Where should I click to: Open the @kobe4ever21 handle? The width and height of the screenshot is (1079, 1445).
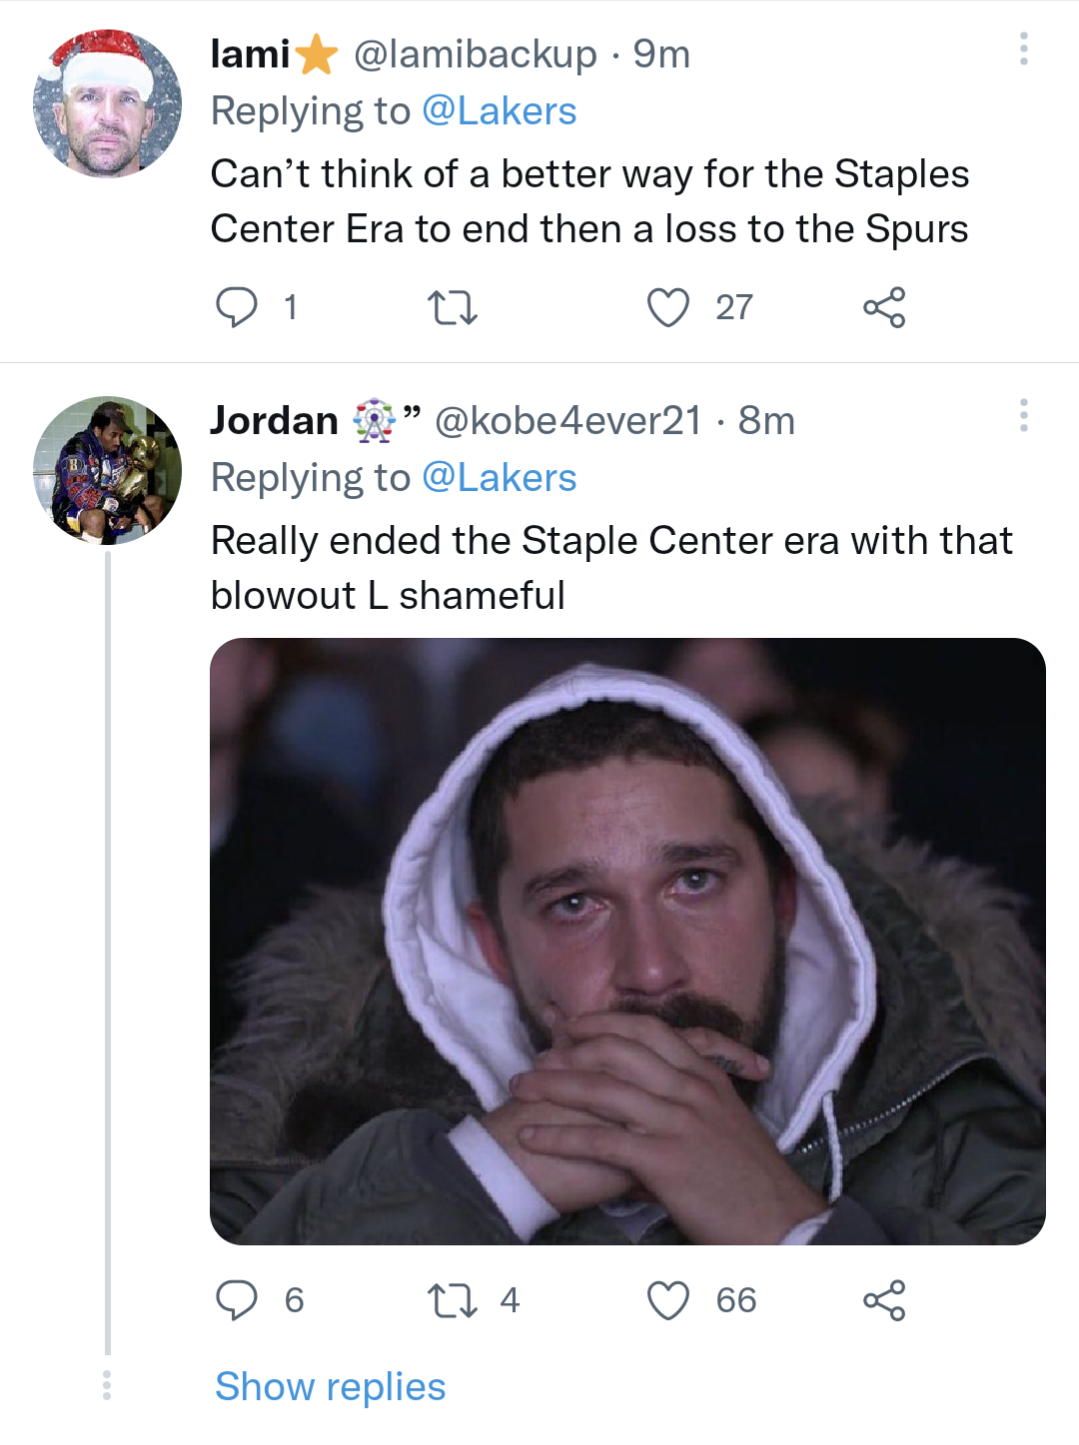pos(567,421)
